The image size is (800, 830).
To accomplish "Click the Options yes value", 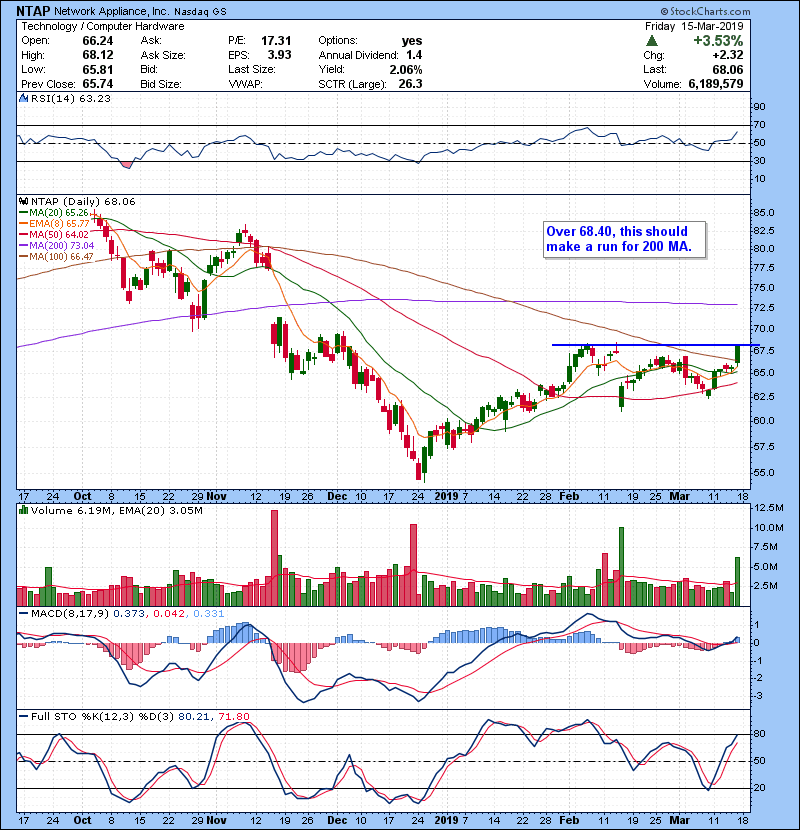I will (x=411, y=41).
